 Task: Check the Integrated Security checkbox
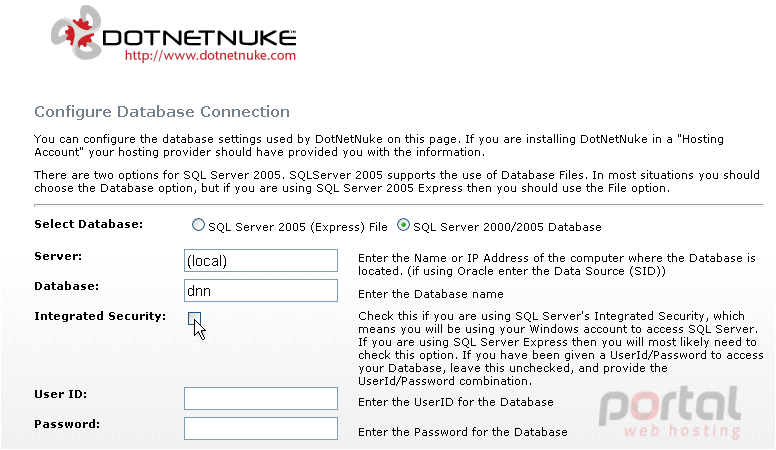[194, 318]
